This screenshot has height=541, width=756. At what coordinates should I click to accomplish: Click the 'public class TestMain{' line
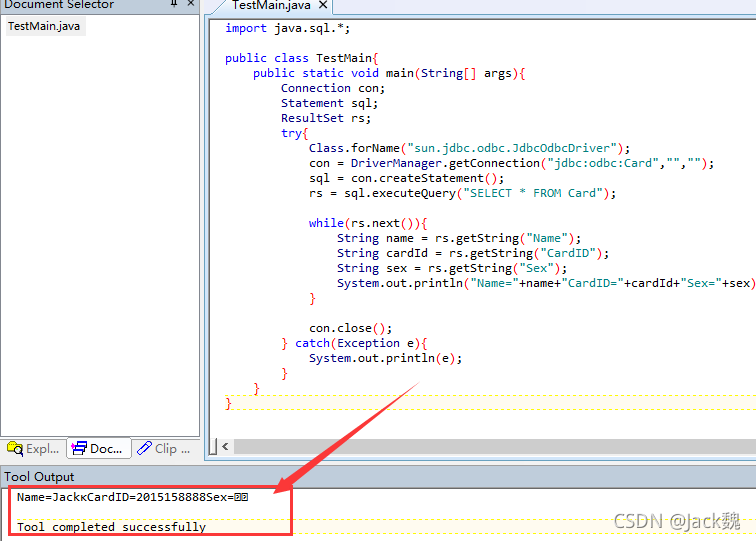302,58
